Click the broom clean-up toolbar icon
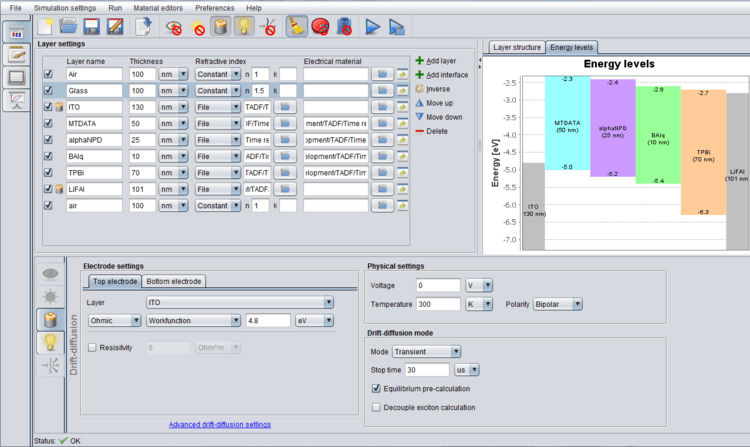 298,27
